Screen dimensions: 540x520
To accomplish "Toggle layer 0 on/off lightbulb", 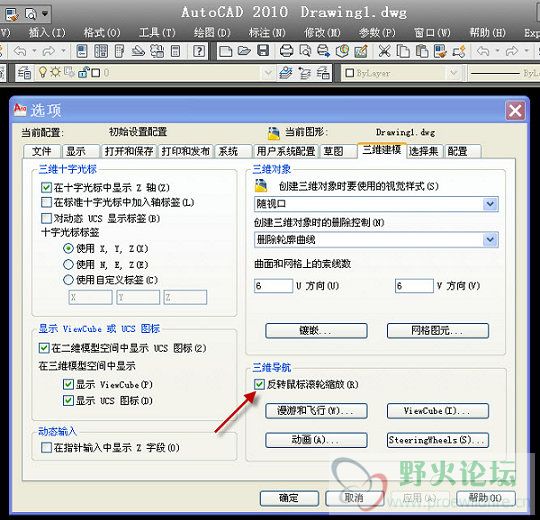I will [x=42, y=72].
